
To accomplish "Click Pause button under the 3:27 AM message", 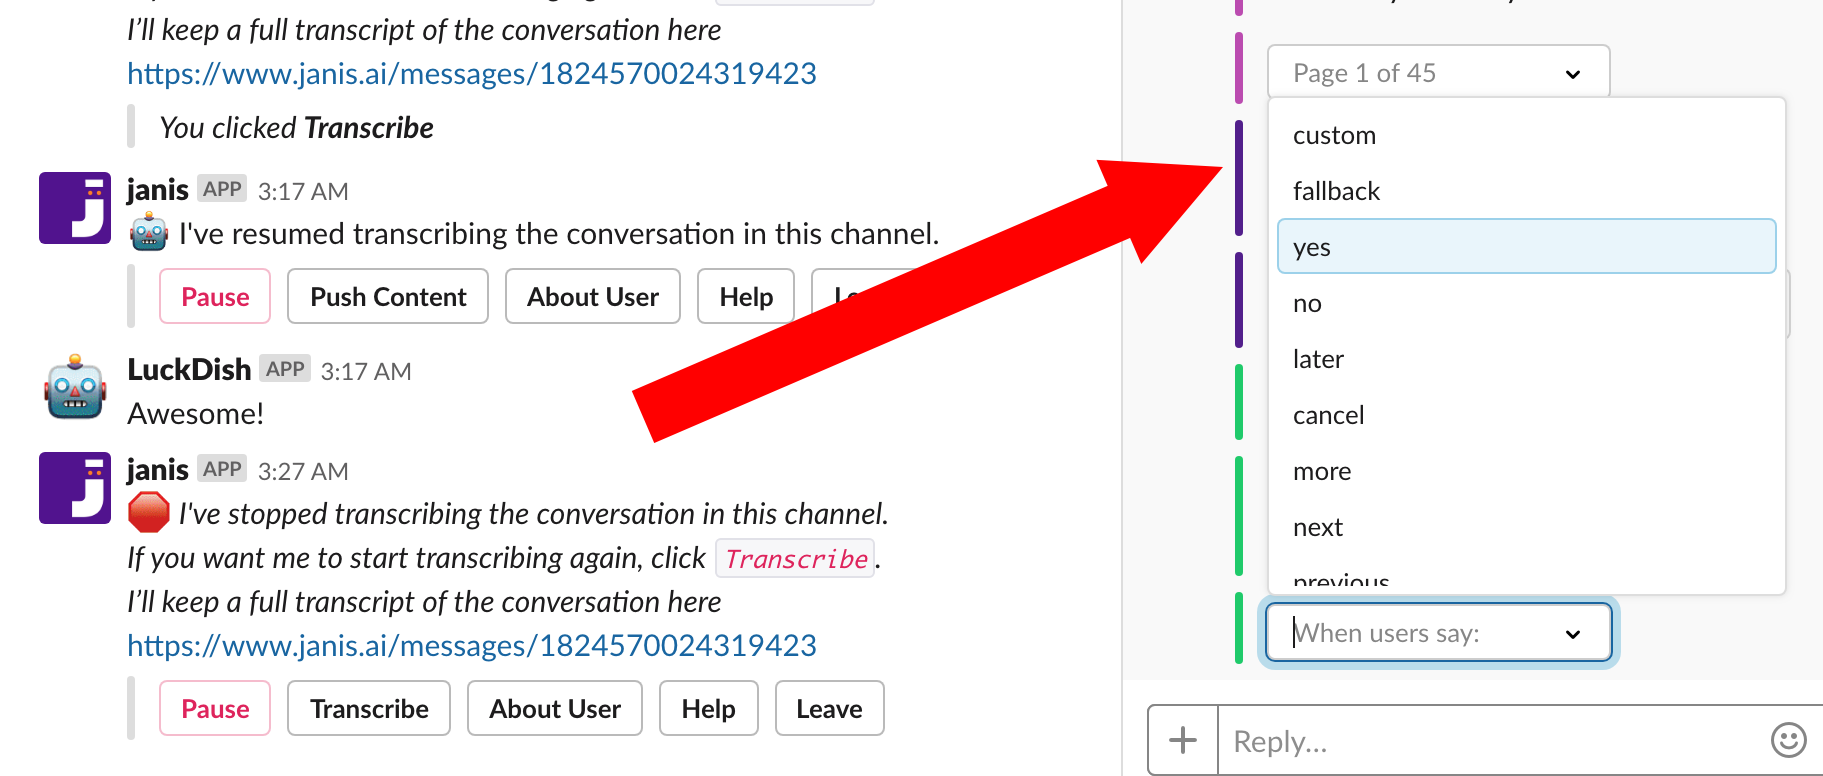I will point(215,708).
